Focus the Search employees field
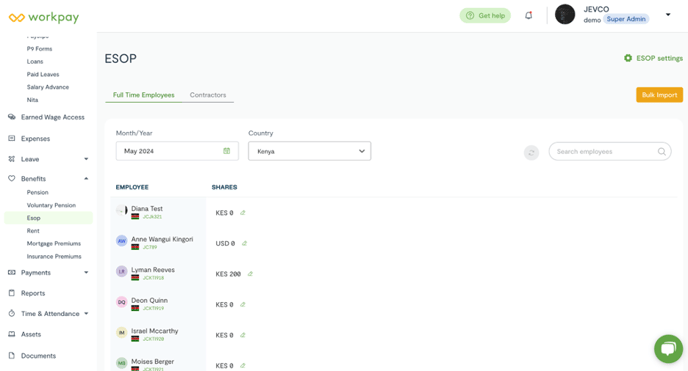The image size is (688, 371). (x=610, y=151)
